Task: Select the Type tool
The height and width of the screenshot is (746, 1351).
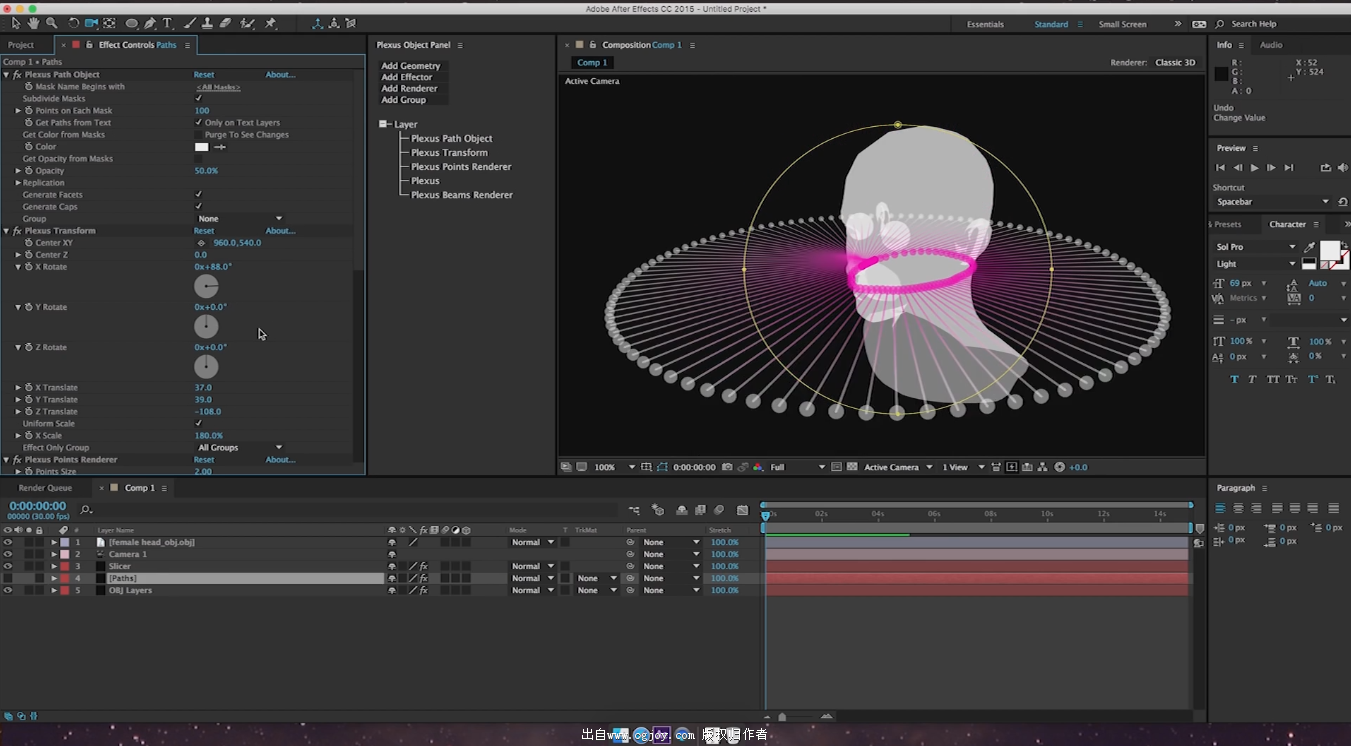Action: (167, 23)
